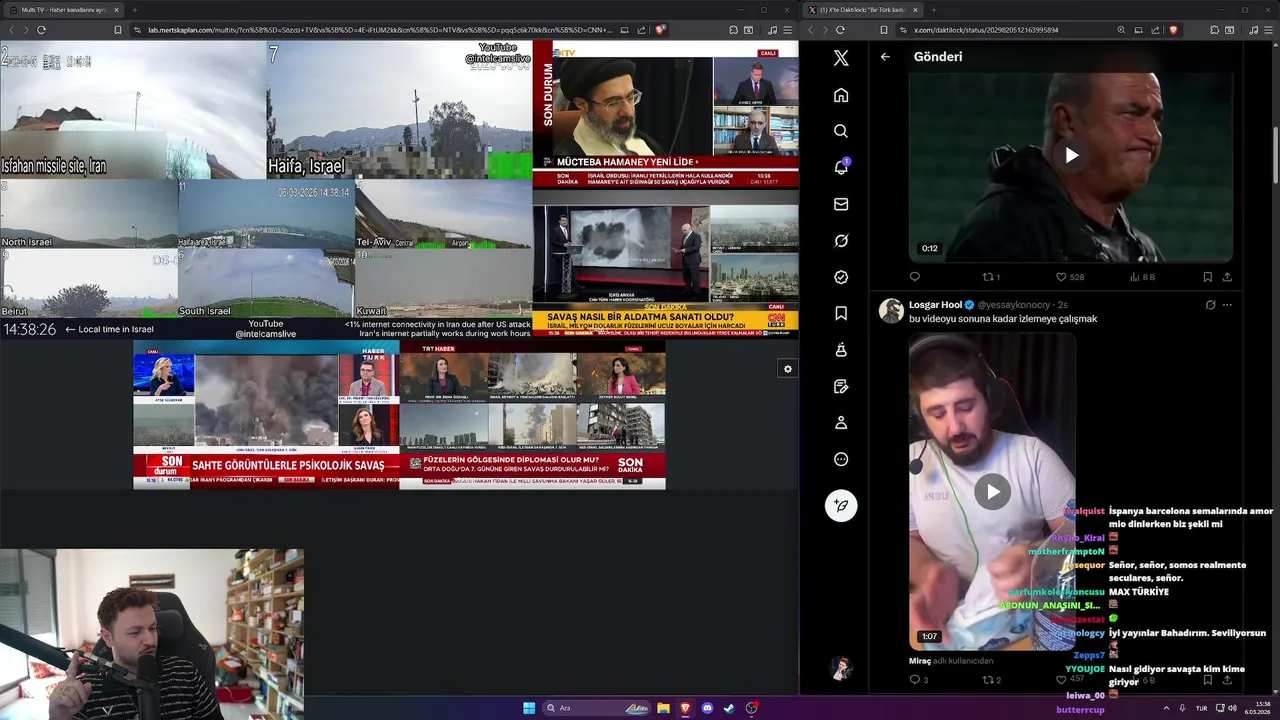
Task: Switch to the Multi TV browser tab
Action: tap(66, 10)
